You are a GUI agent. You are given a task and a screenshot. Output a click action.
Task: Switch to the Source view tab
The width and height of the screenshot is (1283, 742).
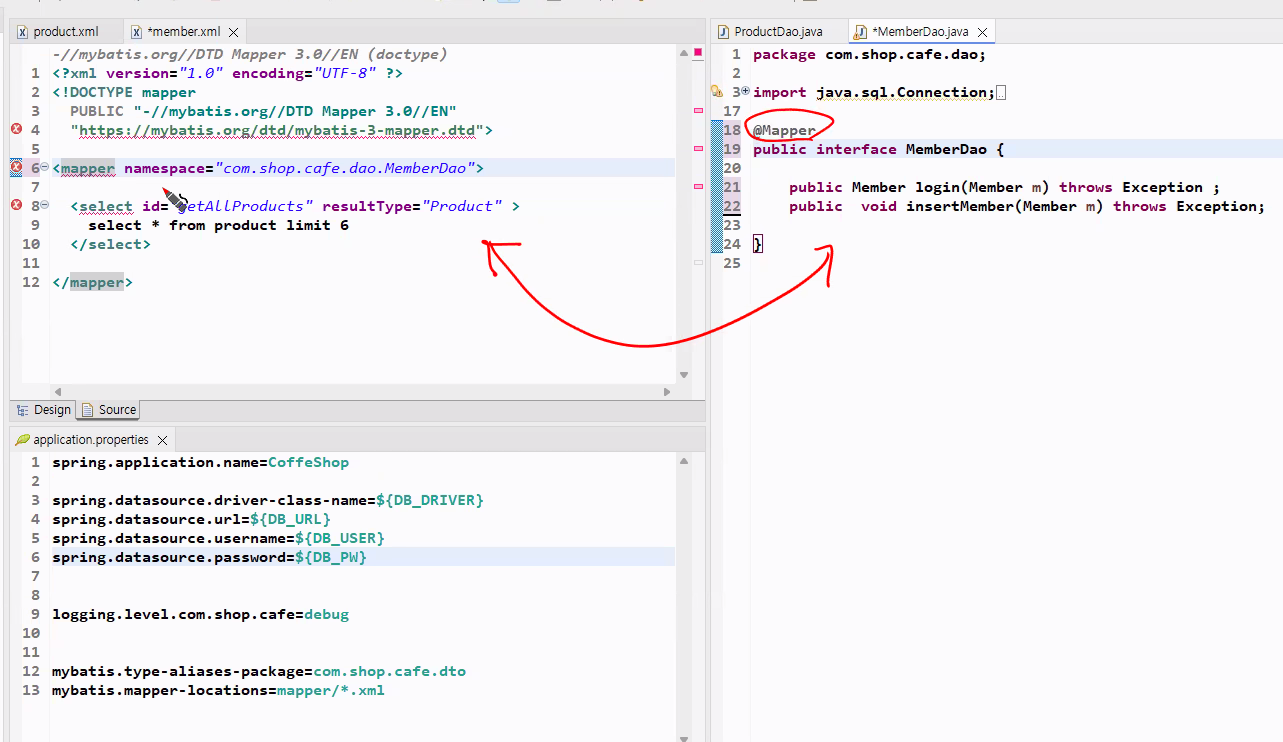pos(109,410)
